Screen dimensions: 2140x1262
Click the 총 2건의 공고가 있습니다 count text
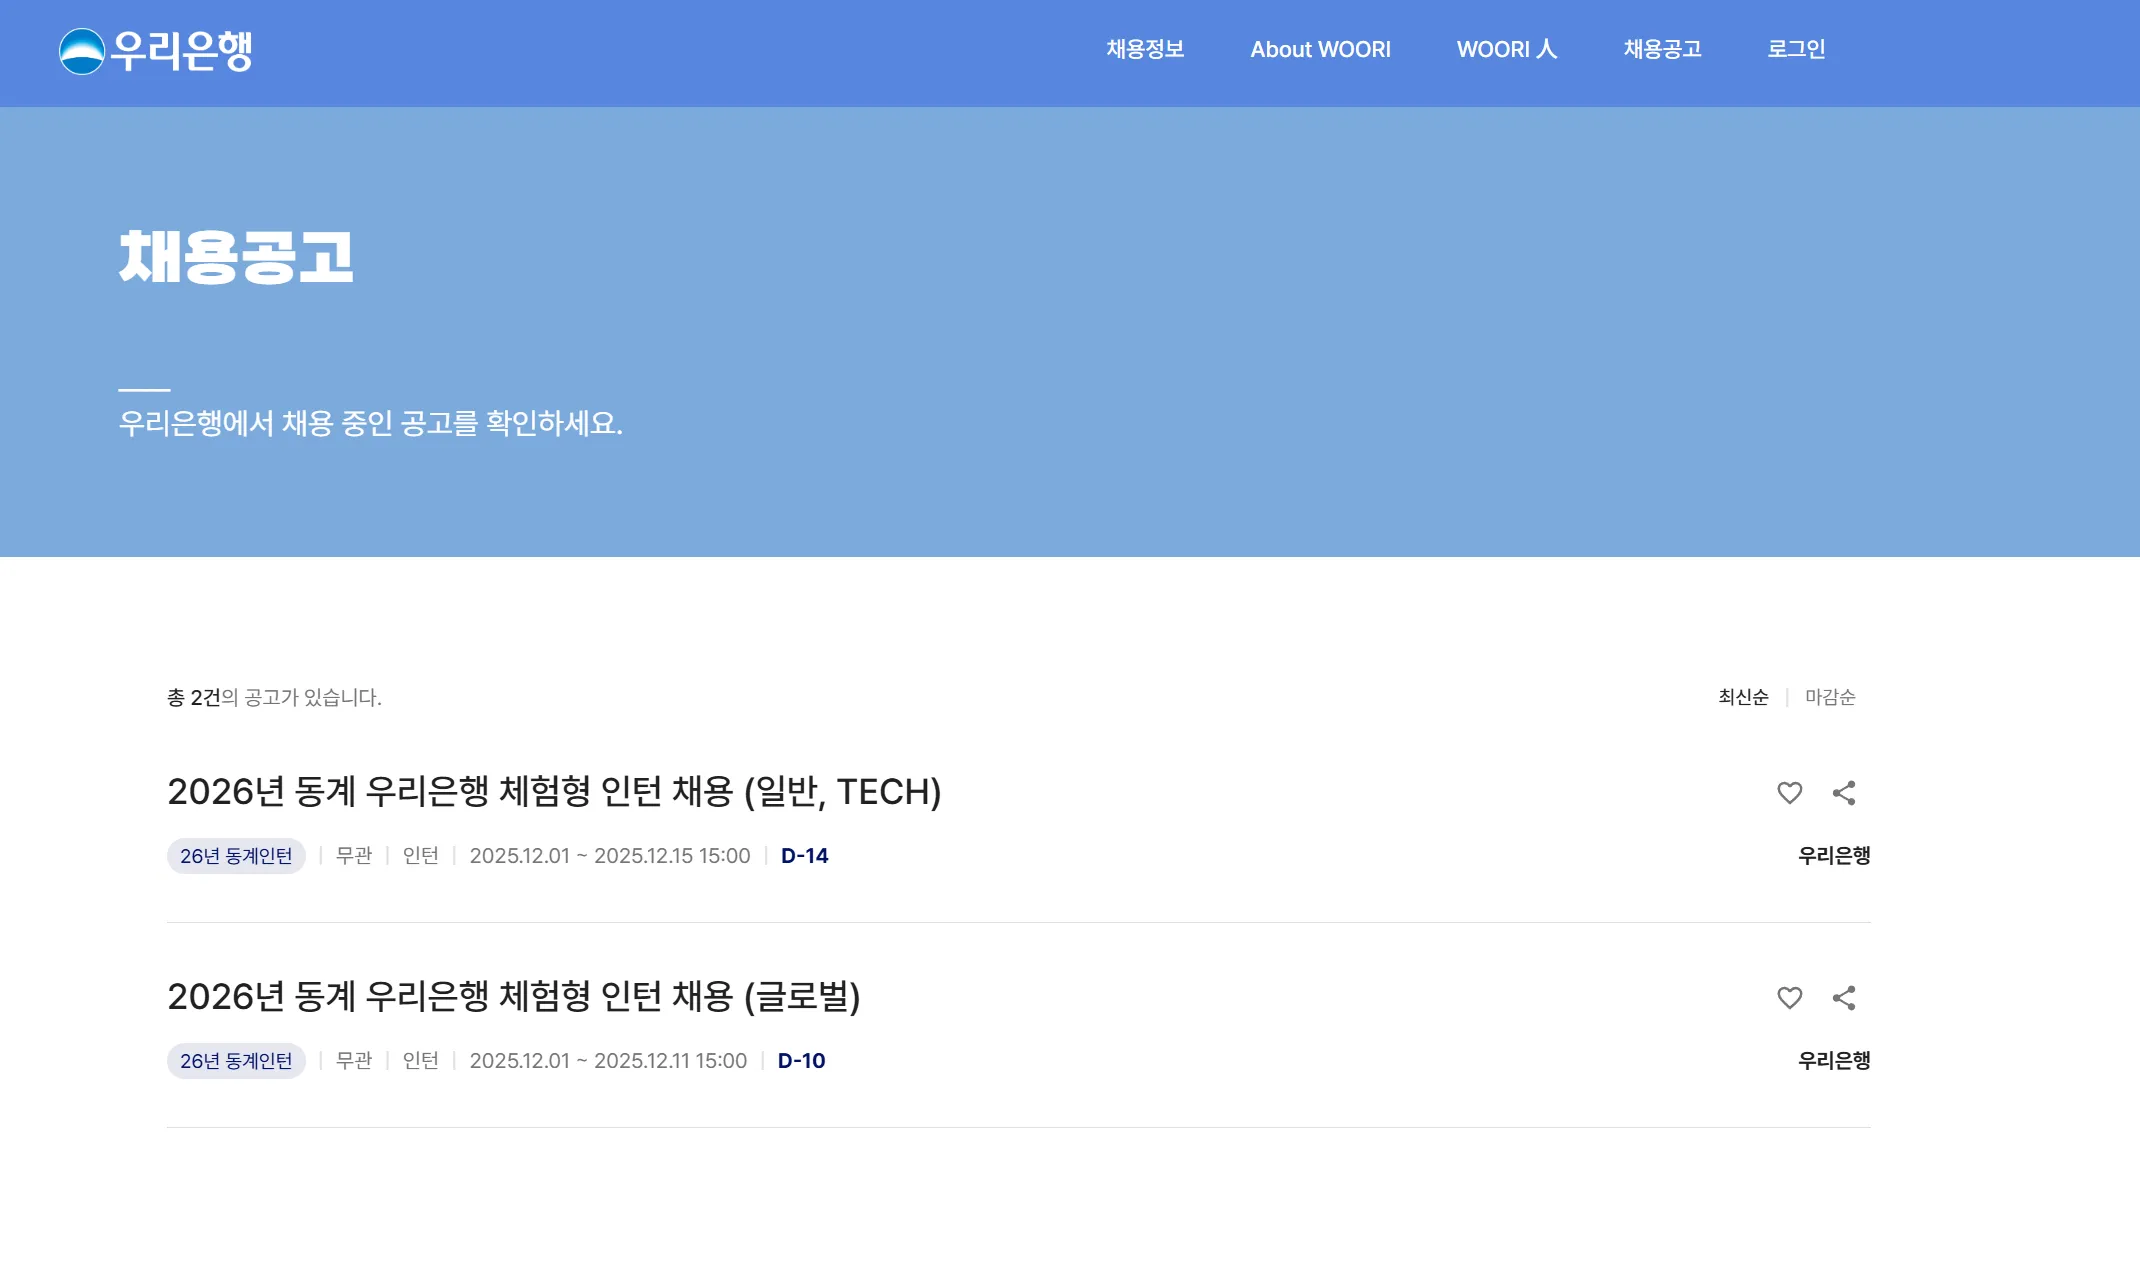click(274, 697)
